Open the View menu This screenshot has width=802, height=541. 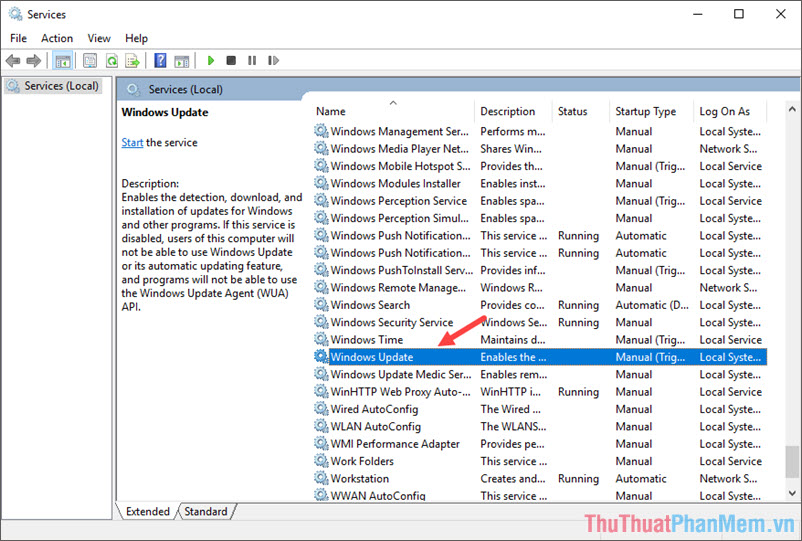coord(99,38)
